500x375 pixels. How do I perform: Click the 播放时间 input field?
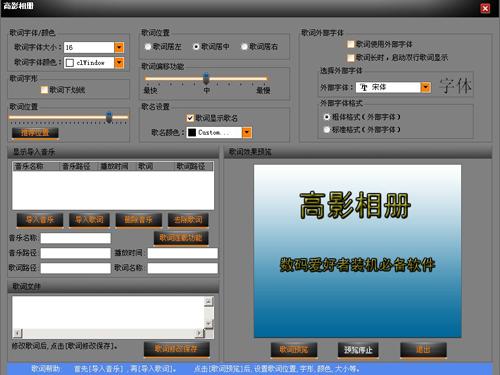(x=183, y=253)
